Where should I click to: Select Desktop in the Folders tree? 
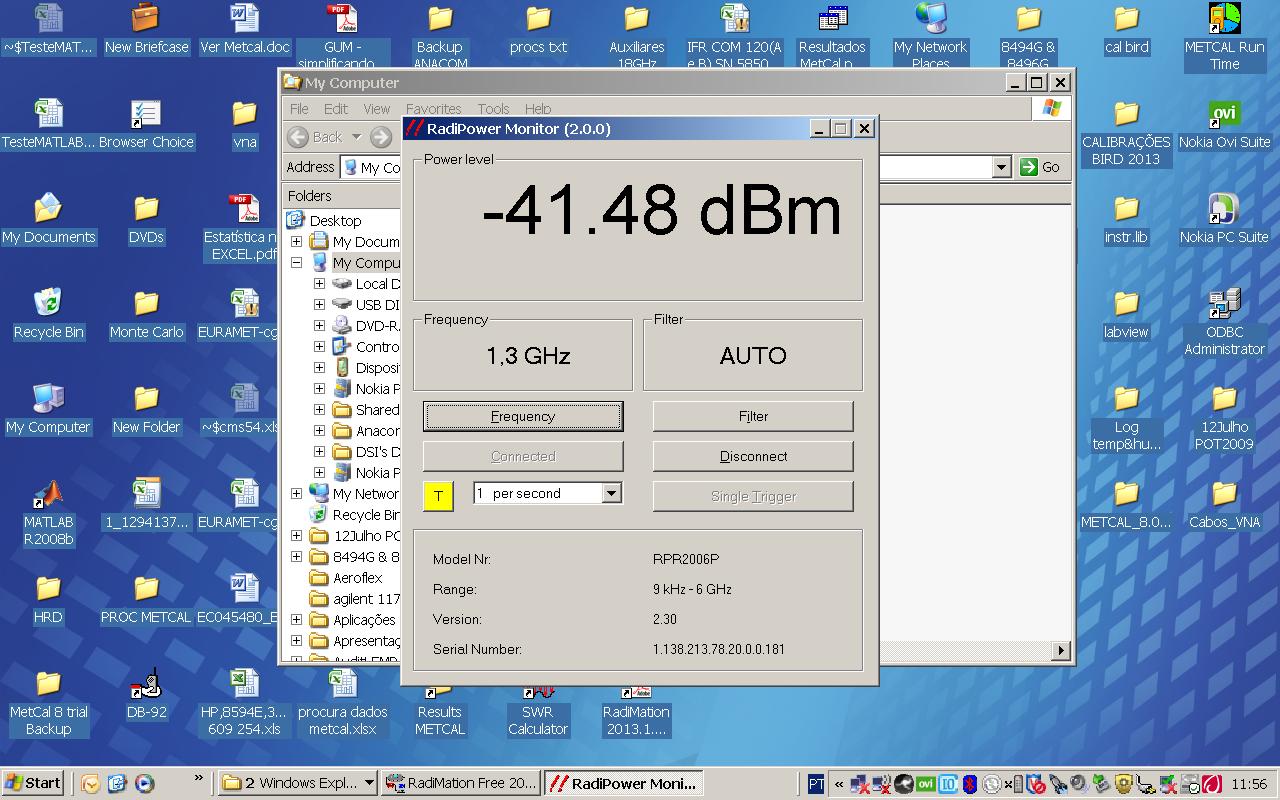(335, 220)
